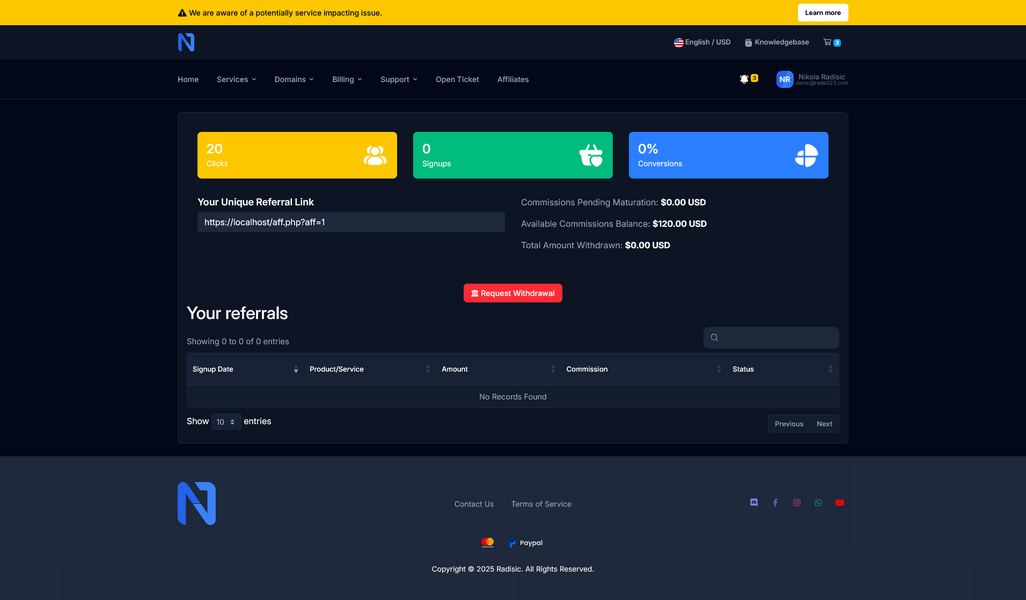Click the yellow 20 Clicks card
This screenshot has width=1026, height=600.
click(x=297, y=155)
